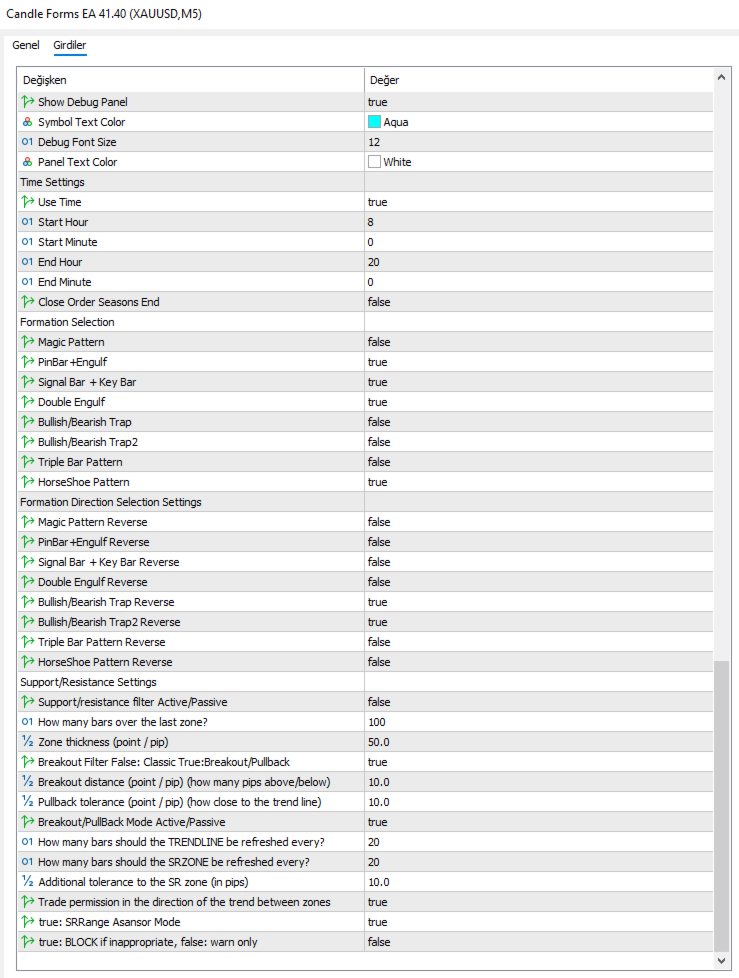Open Bullish/Bearish Trap Reverse value dropdown
This screenshot has height=978, width=739.
(538, 602)
